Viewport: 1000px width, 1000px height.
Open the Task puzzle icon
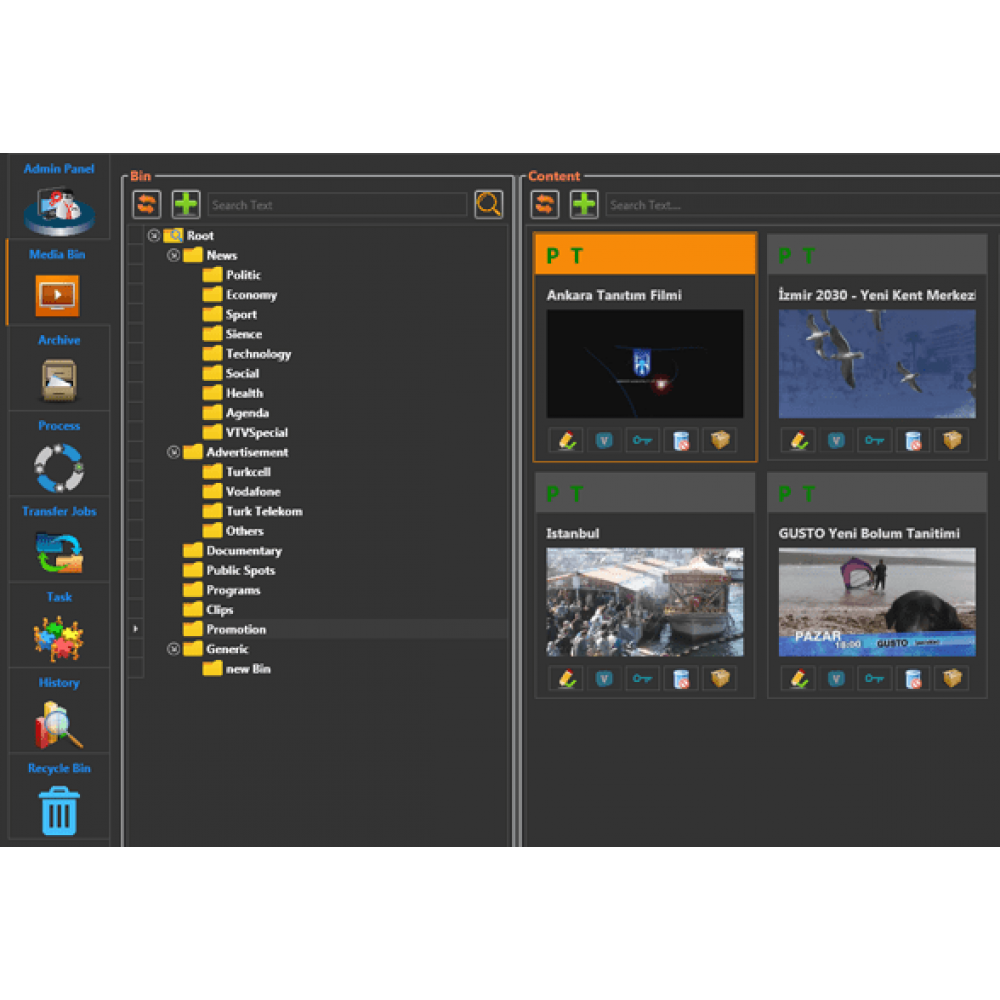point(58,638)
